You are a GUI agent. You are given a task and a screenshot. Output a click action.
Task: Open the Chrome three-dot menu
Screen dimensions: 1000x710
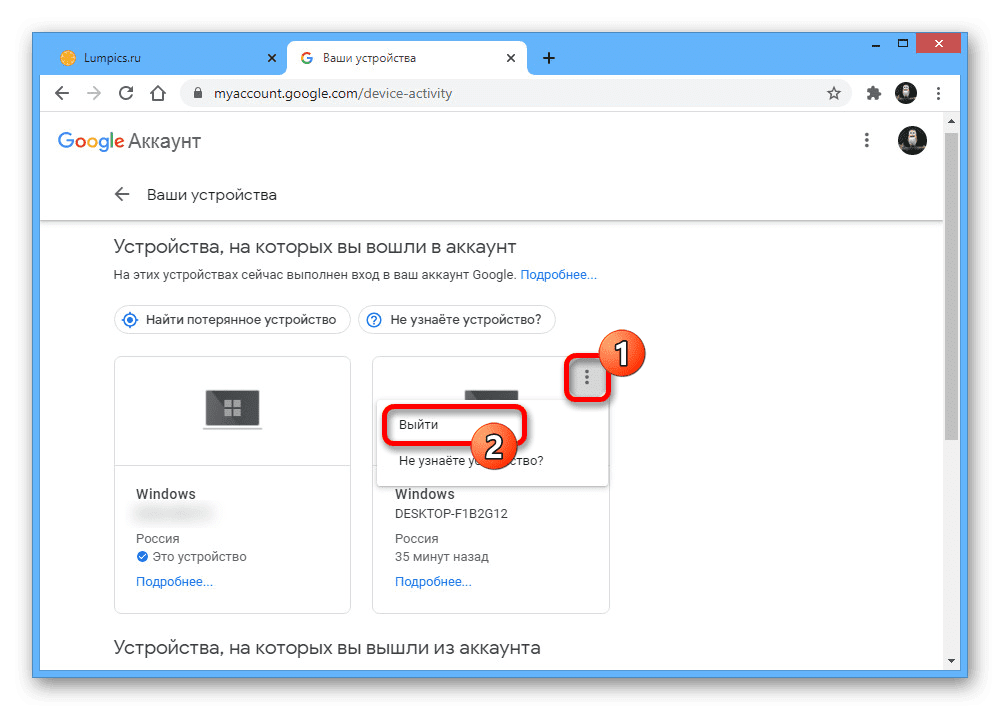[938, 93]
